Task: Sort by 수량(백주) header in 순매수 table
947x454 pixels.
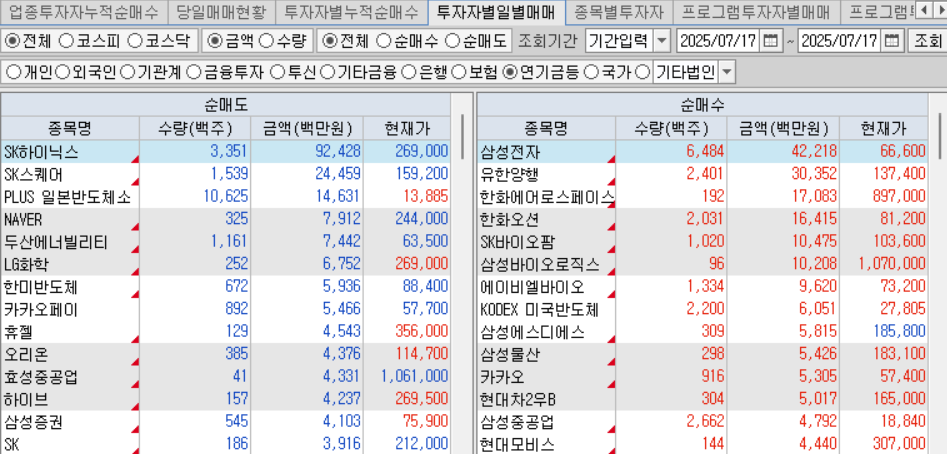Action: pyautogui.click(x=670, y=128)
